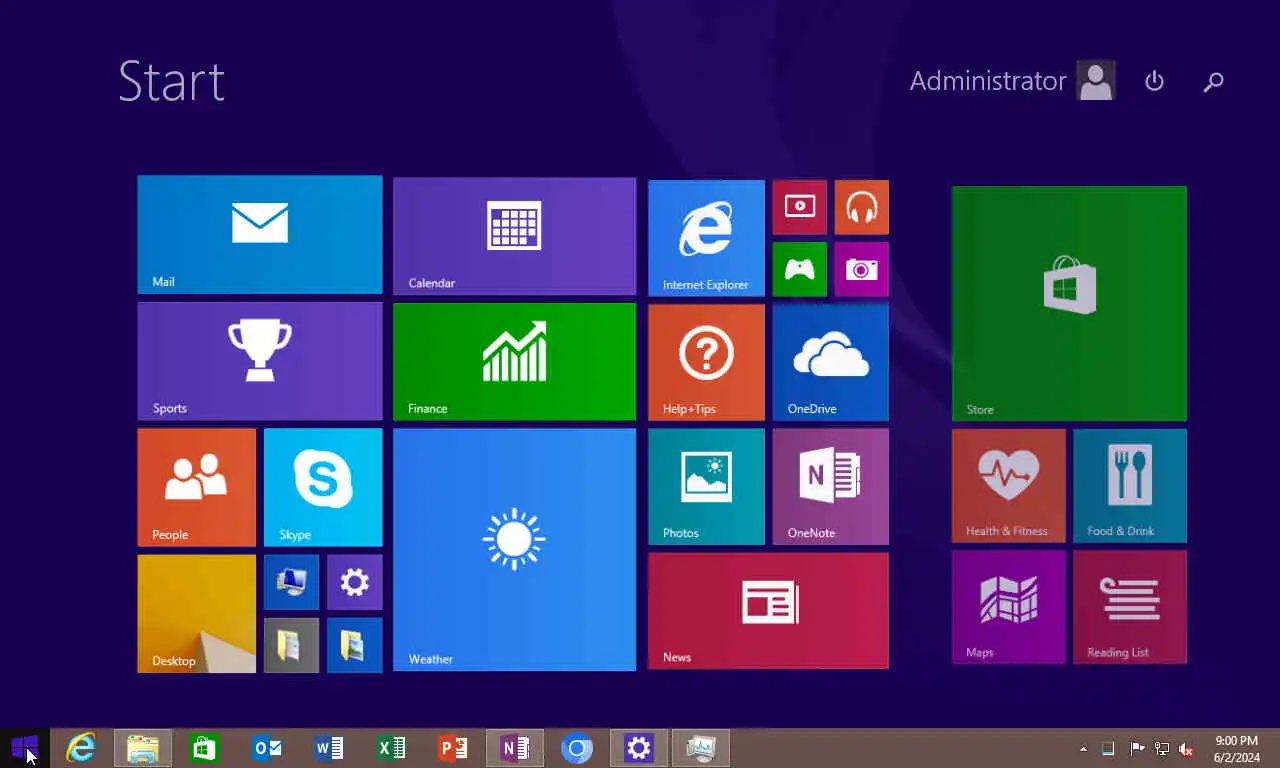The width and height of the screenshot is (1280, 768).
Task: Open the OneNote tile on Start
Action: click(830, 486)
